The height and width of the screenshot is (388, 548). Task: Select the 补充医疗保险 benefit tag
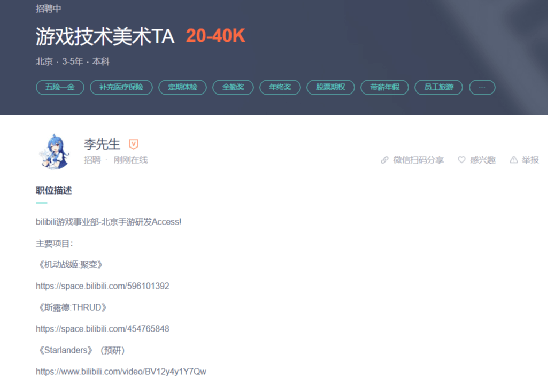121,87
